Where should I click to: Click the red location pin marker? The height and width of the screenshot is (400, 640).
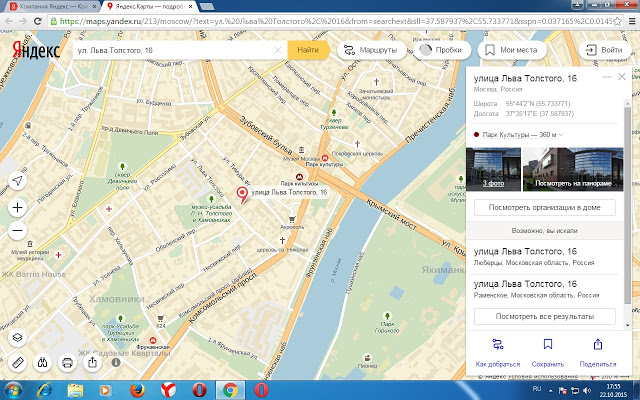tap(242, 195)
